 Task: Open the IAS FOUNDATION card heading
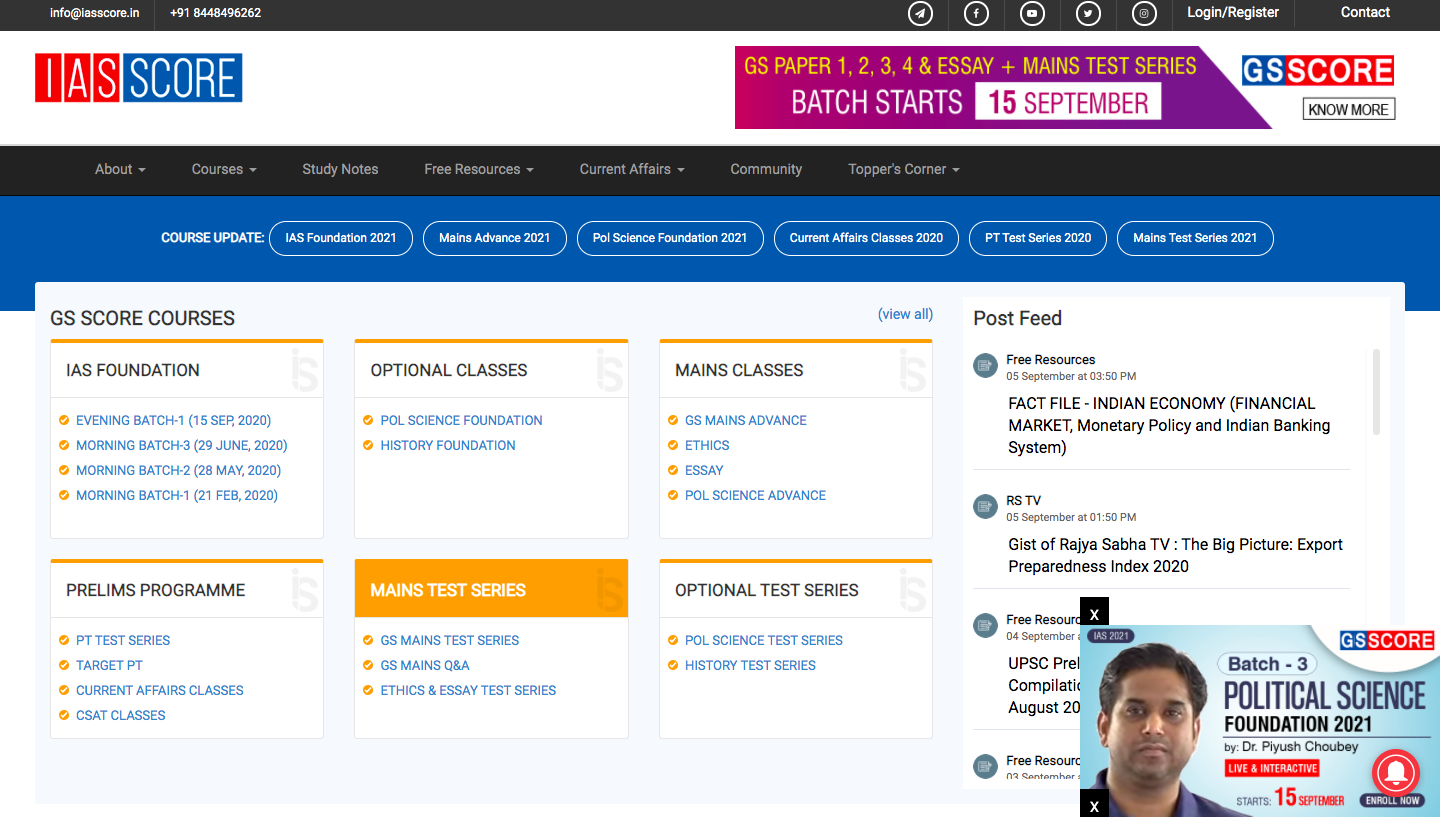tap(133, 370)
